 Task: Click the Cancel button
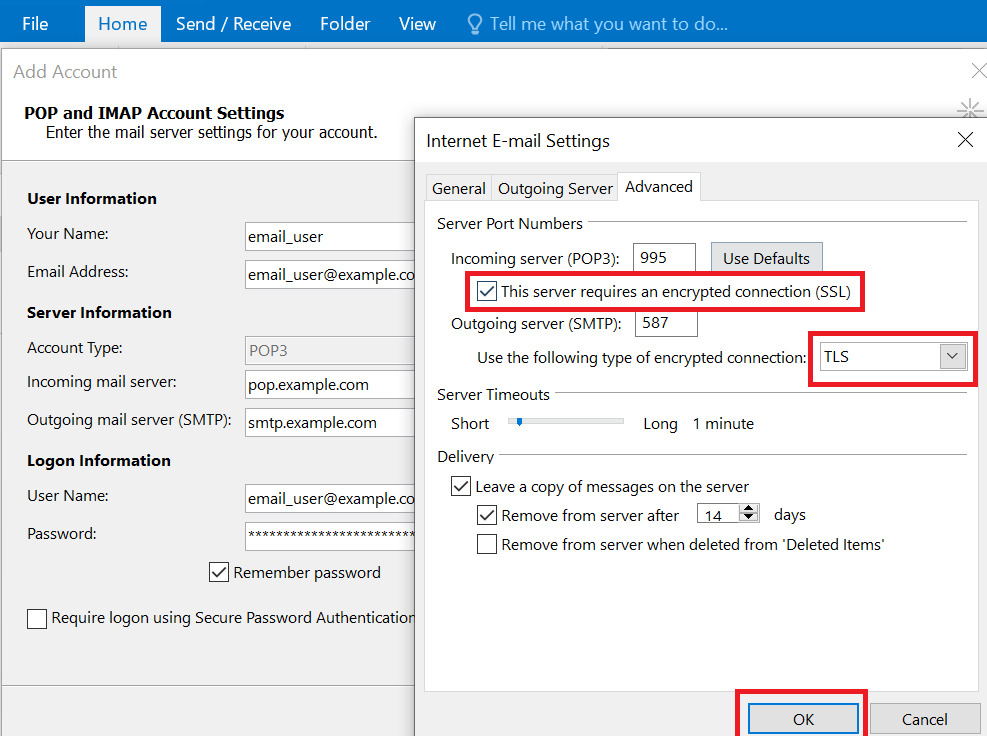coord(924,718)
